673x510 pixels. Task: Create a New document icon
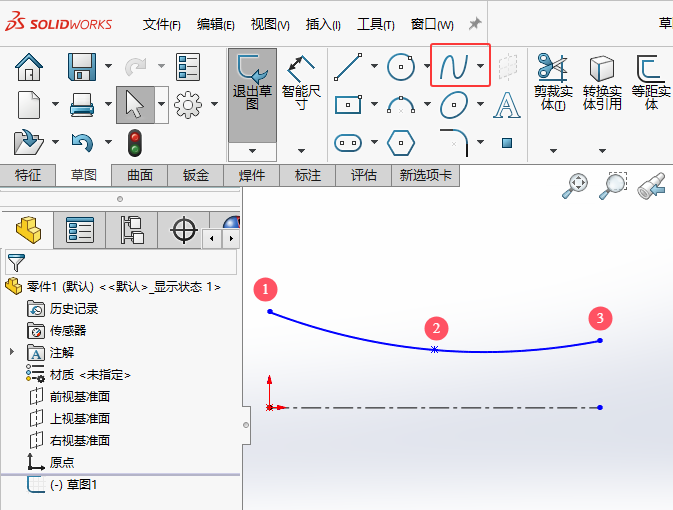29,105
